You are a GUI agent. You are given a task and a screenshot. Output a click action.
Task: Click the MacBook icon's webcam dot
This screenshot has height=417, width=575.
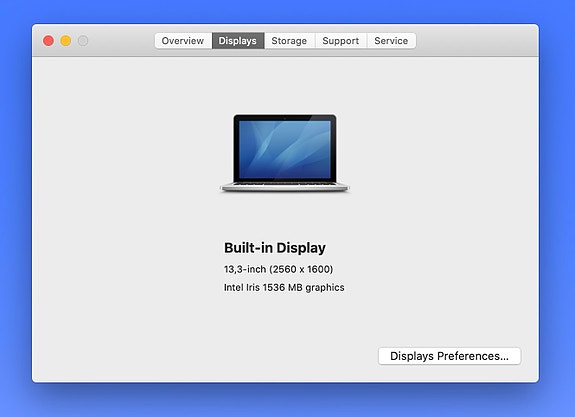[285, 118]
